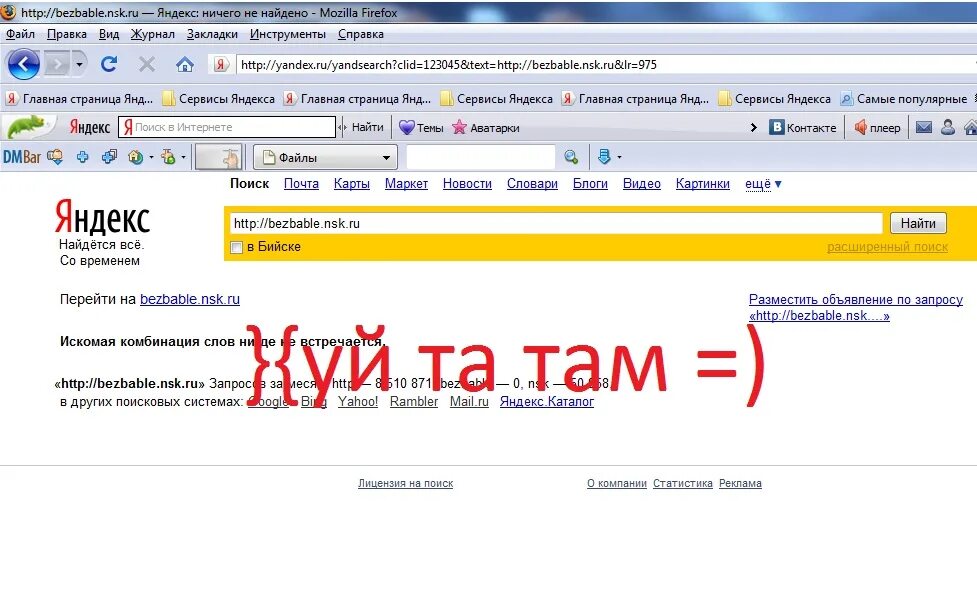
Task: Click the large Яндекс page logo
Action: 102,217
